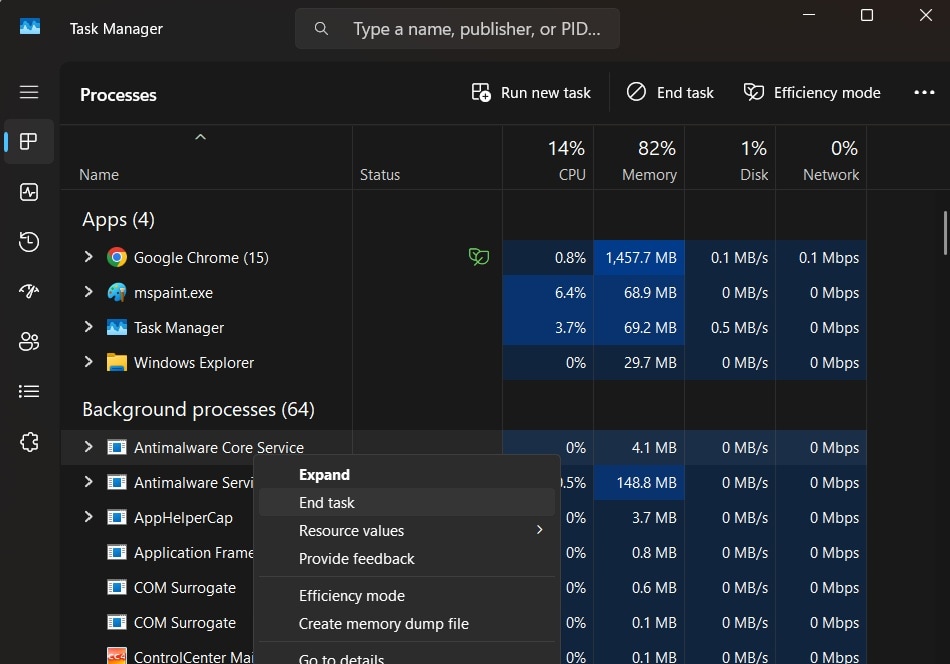This screenshot has width=950, height=664.
Task: Open the three-dot more options menu
Action: coord(924,93)
